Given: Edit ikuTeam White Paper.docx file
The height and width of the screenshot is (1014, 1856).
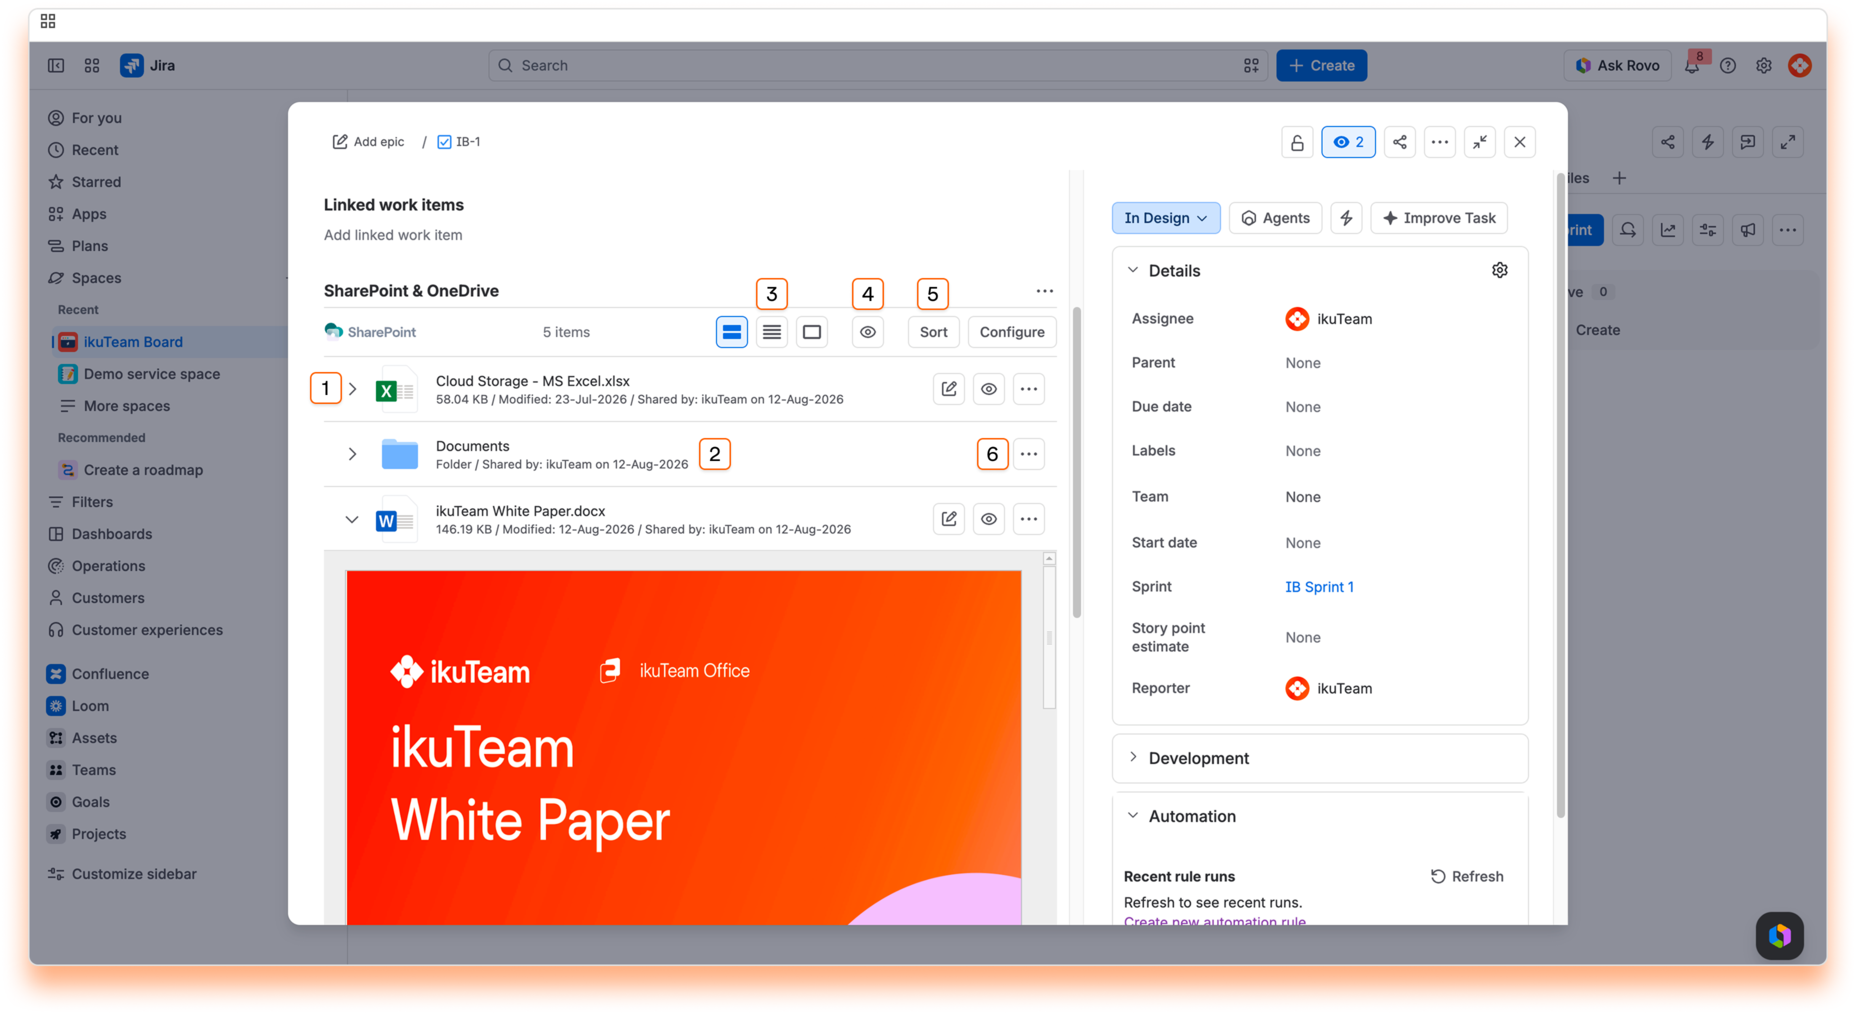Looking at the screenshot, I should click(949, 519).
